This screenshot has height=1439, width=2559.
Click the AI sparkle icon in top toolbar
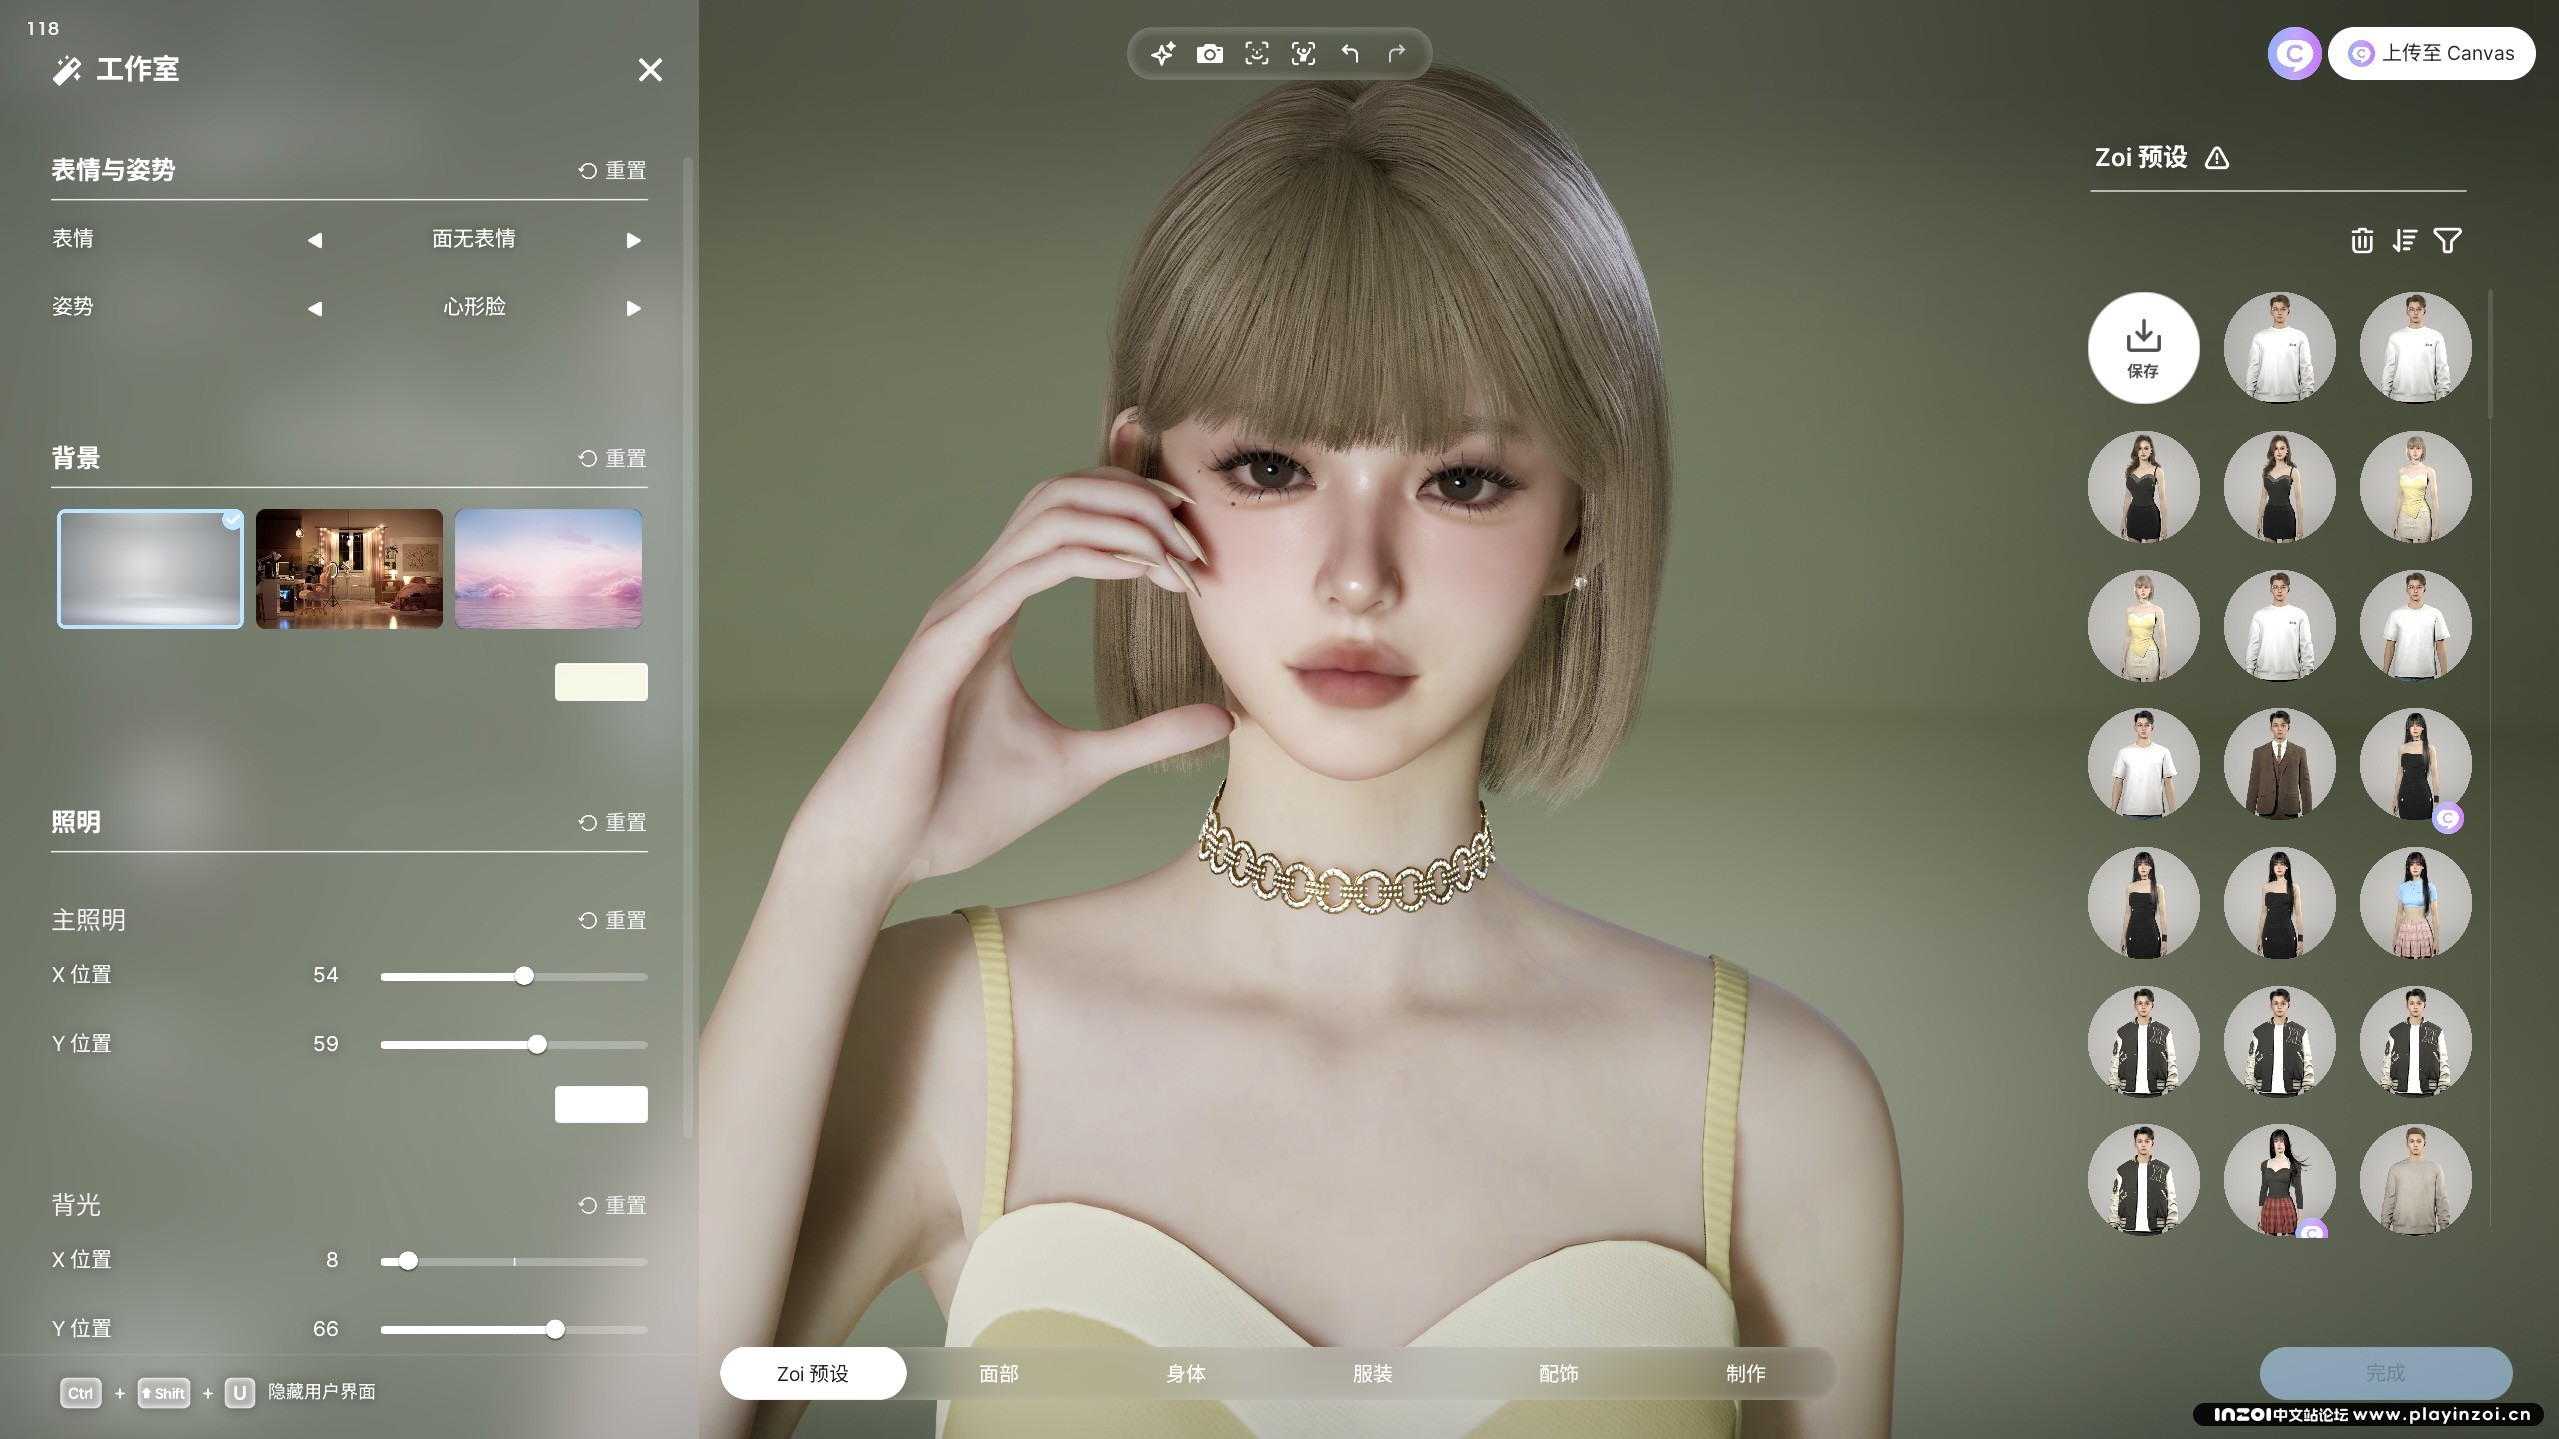(x=1163, y=54)
